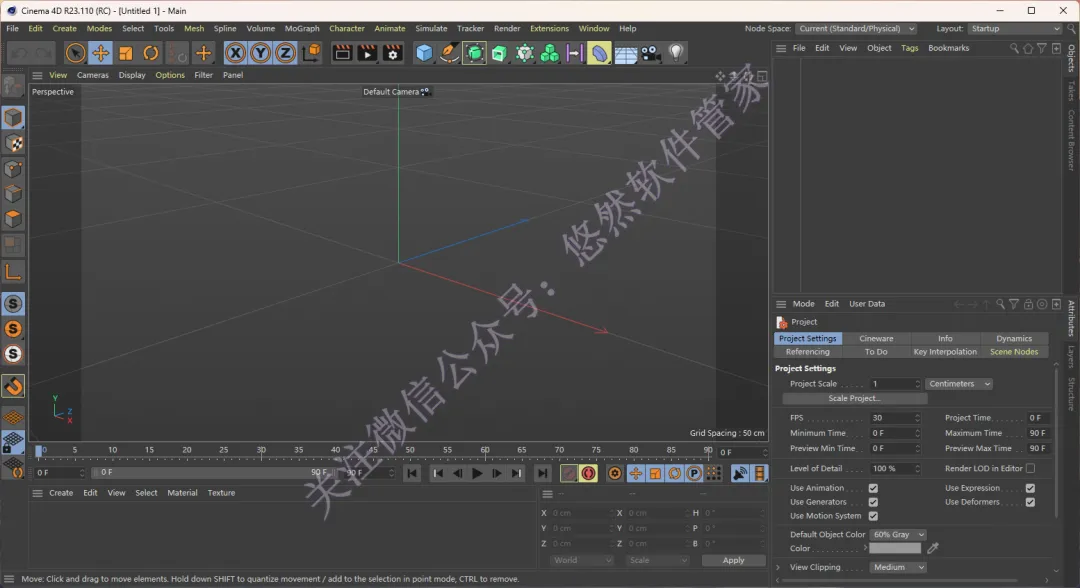Toggle Y axis lock

pos(260,53)
